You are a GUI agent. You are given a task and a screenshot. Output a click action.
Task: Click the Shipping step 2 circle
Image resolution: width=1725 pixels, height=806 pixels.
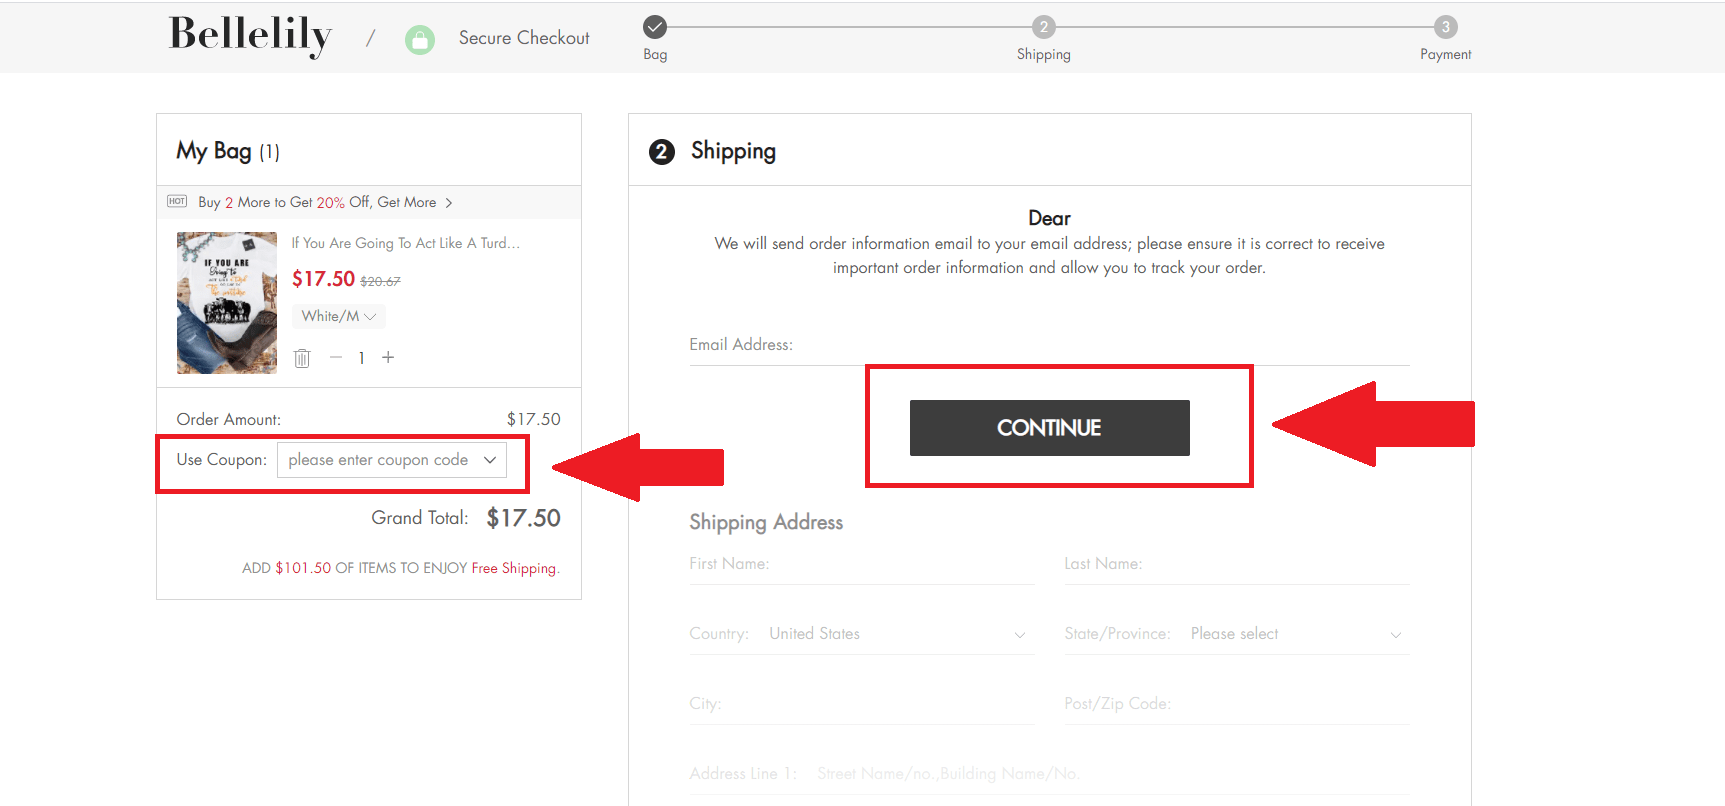pyautogui.click(x=1043, y=27)
